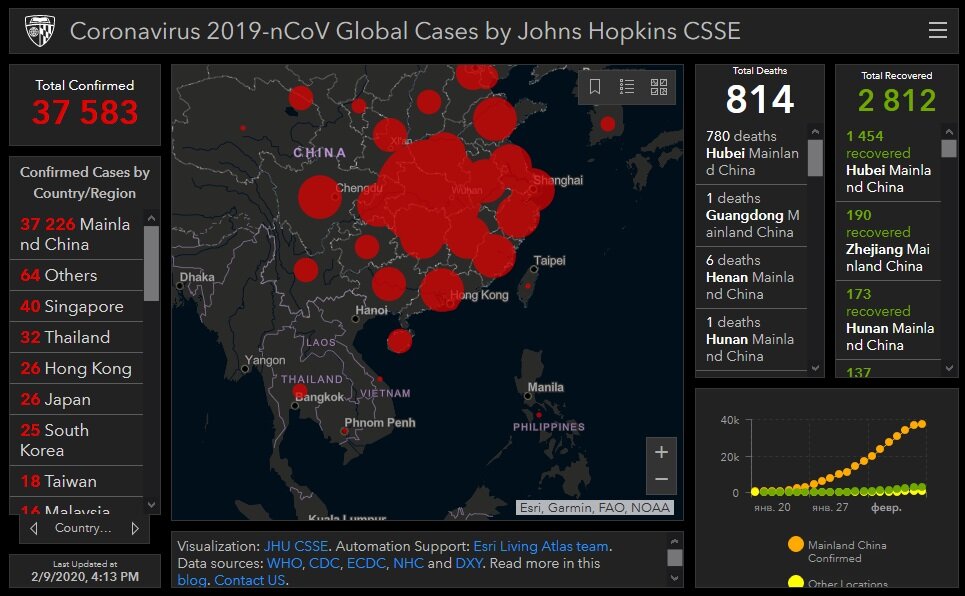
Task: Select the Country tab label
Action: [x=83, y=528]
